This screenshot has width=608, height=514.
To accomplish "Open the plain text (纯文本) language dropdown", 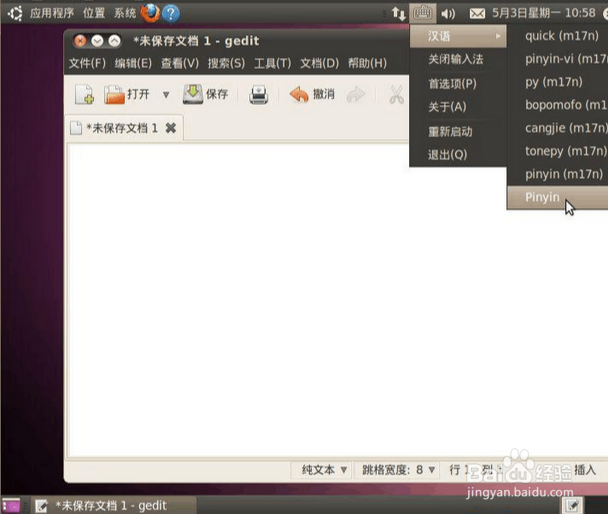I will coord(323,470).
